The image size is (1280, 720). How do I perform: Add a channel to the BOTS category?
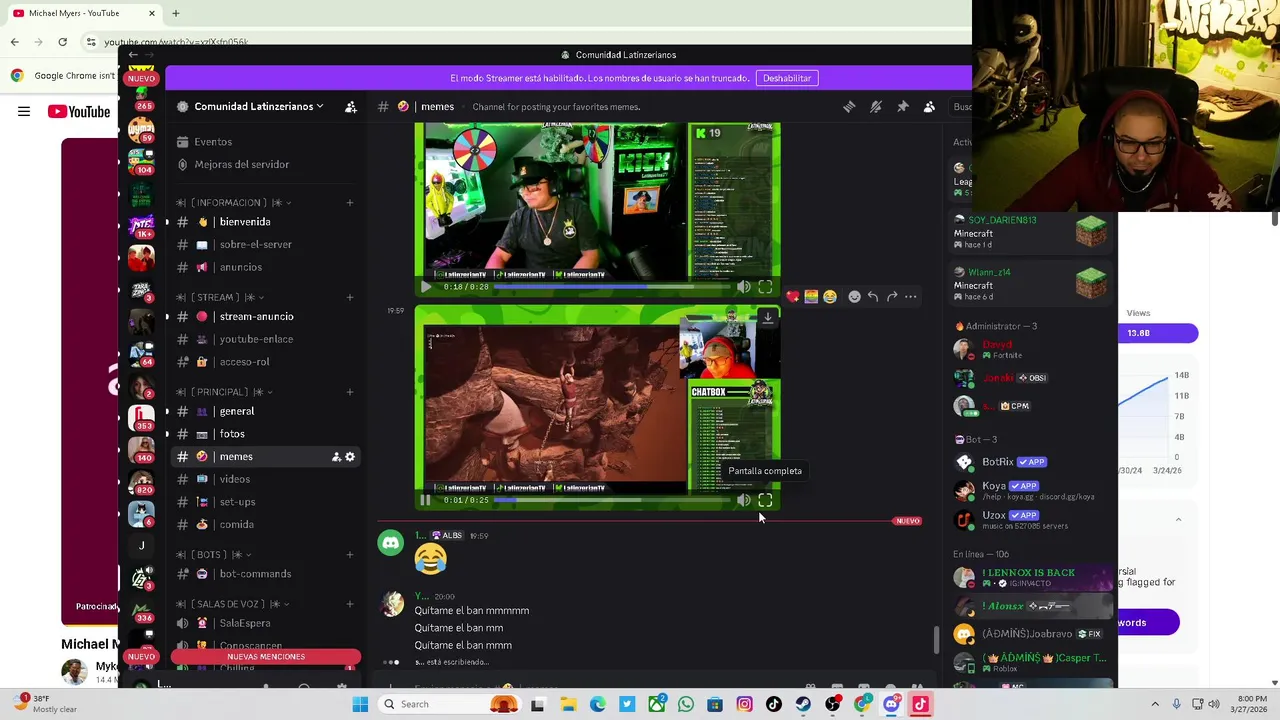tap(350, 555)
